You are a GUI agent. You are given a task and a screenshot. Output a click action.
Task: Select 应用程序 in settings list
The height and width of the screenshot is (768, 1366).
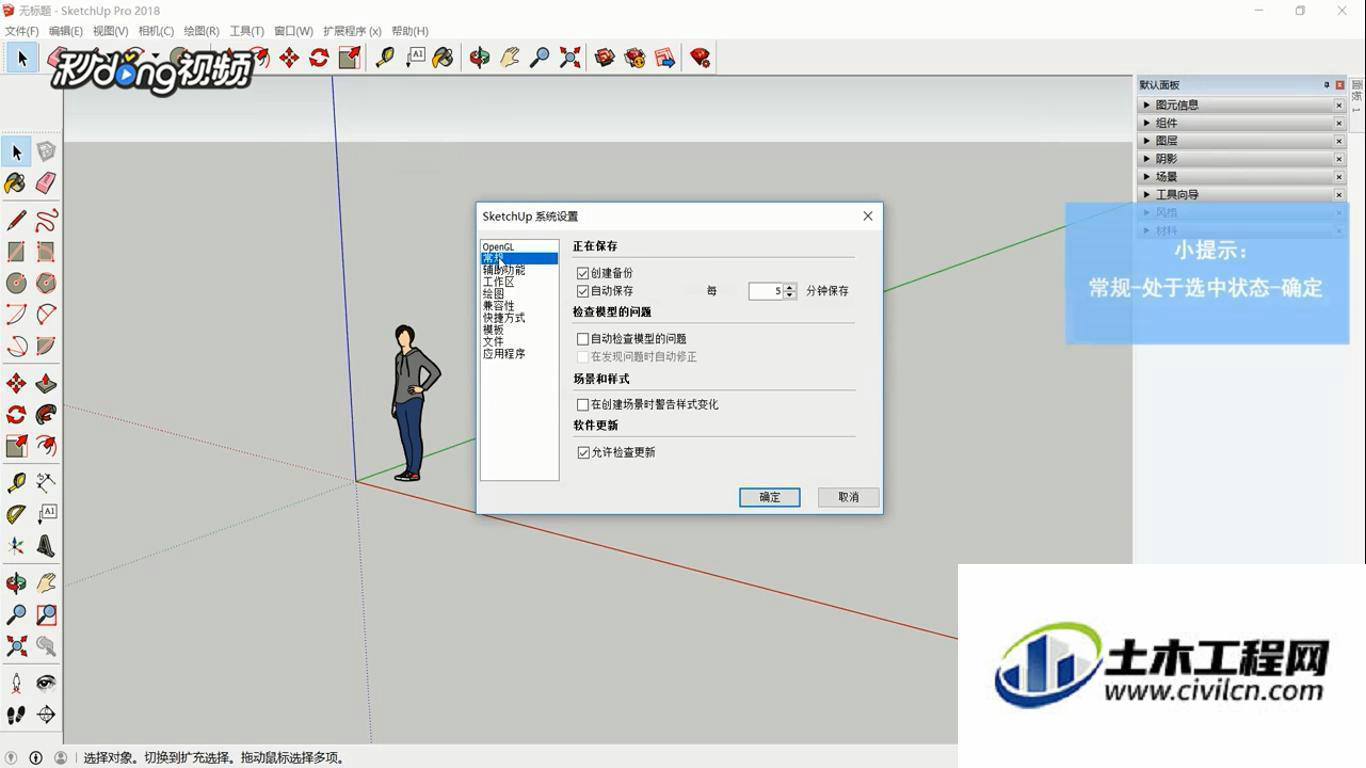pyautogui.click(x=504, y=354)
